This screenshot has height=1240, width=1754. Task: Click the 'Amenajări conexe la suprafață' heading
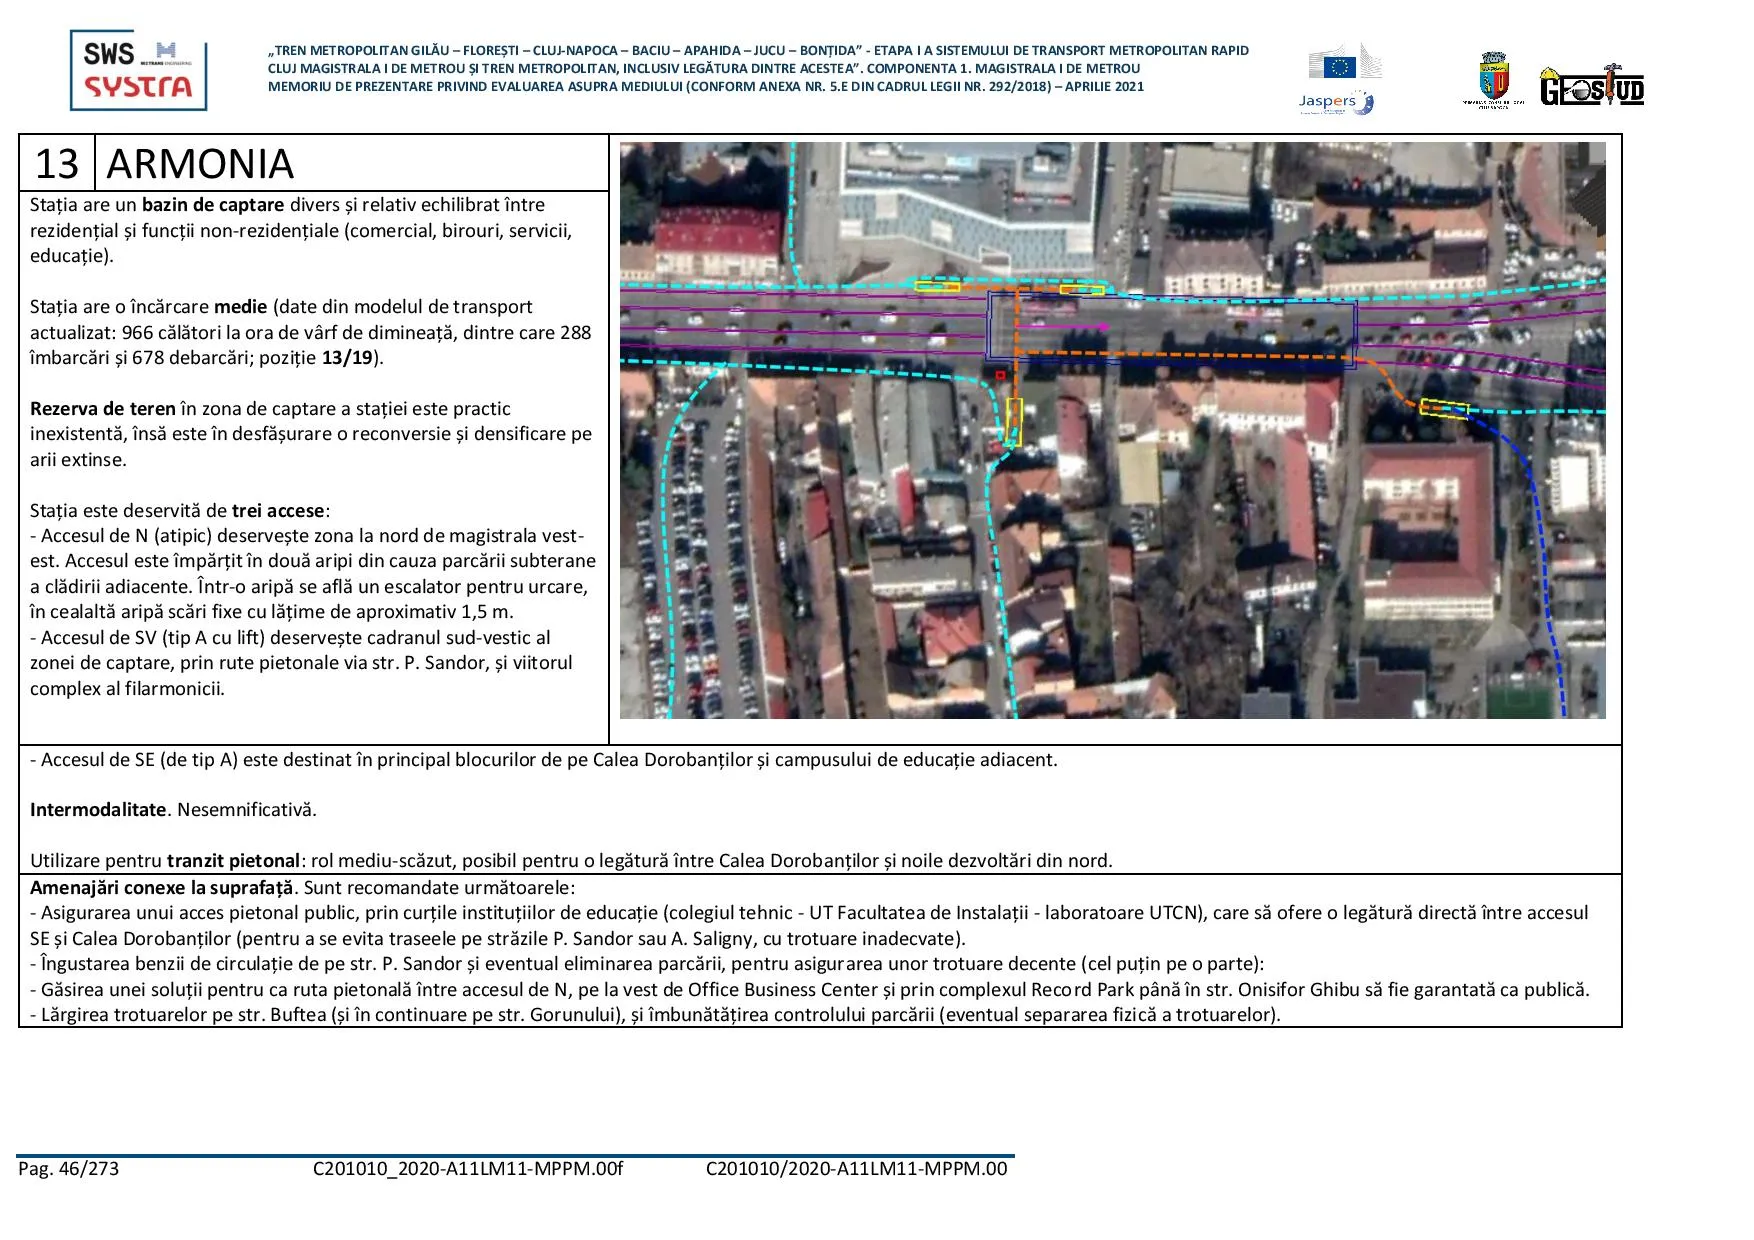(161, 888)
